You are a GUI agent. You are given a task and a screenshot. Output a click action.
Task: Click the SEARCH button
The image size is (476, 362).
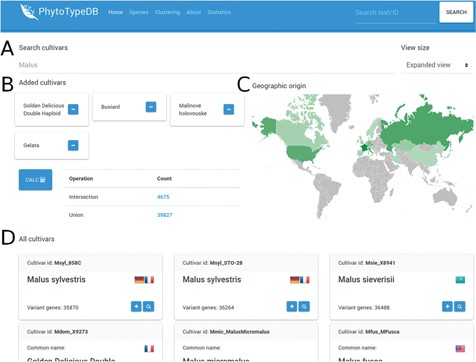[456, 12]
